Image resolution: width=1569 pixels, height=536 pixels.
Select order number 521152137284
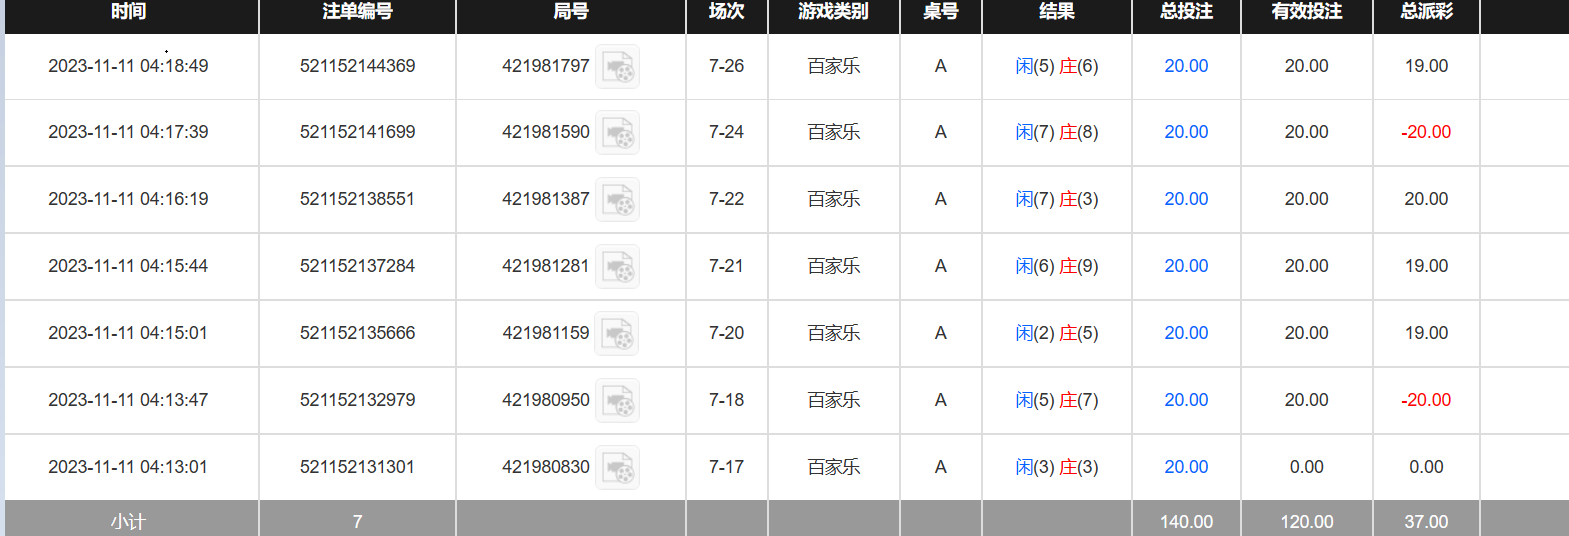point(357,266)
